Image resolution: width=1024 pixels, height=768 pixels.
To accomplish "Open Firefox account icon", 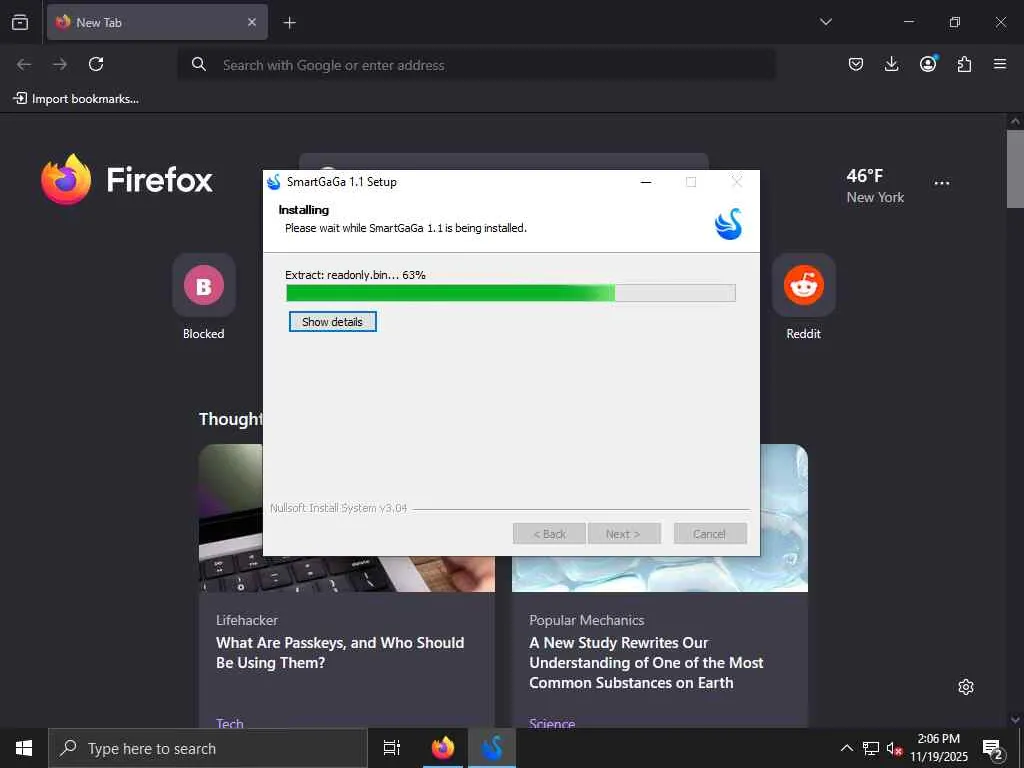I will tap(928, 63).
